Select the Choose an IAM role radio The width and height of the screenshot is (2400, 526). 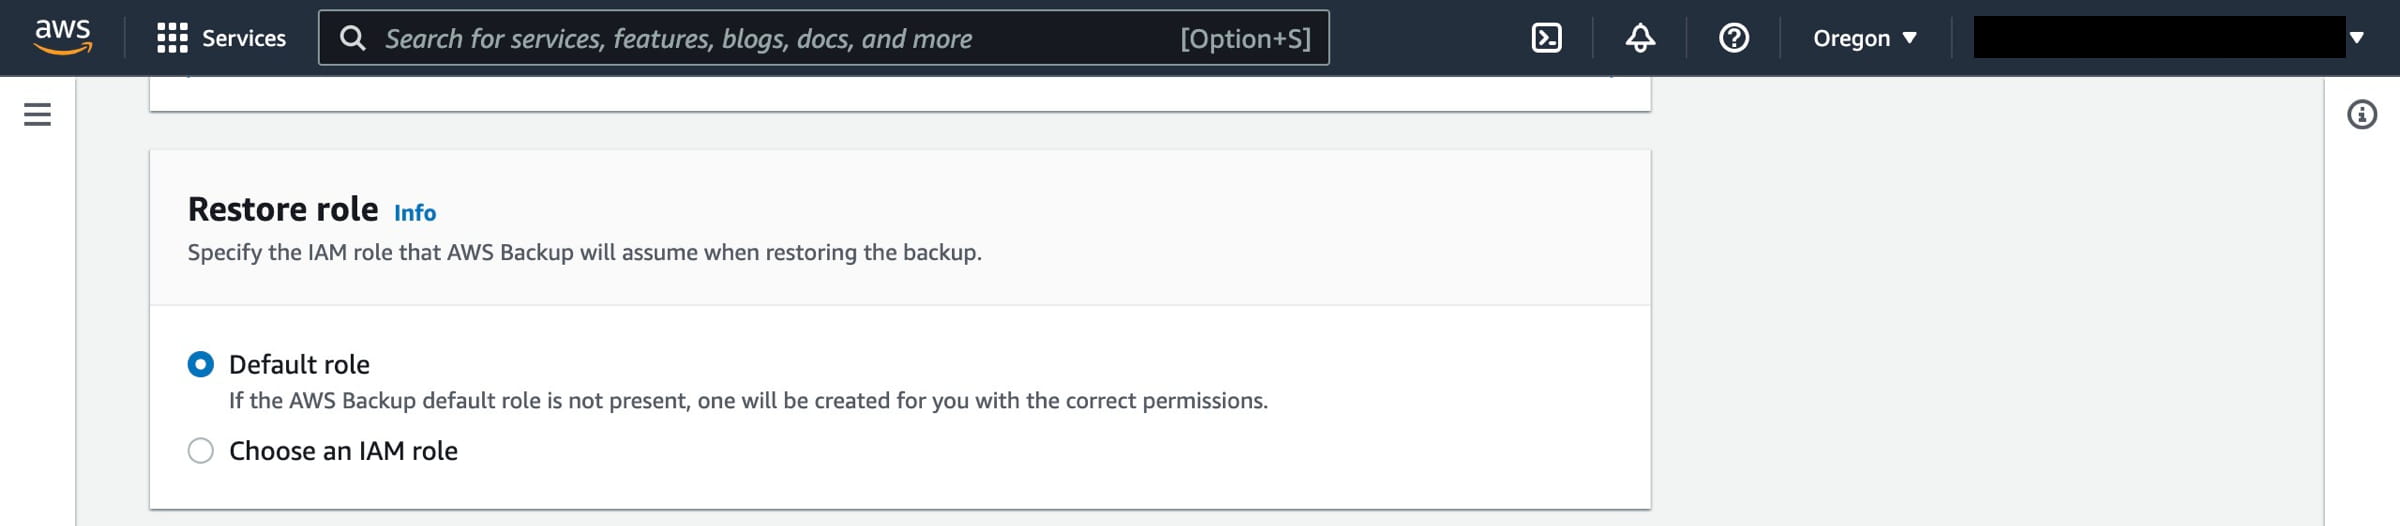click(201, 451)
